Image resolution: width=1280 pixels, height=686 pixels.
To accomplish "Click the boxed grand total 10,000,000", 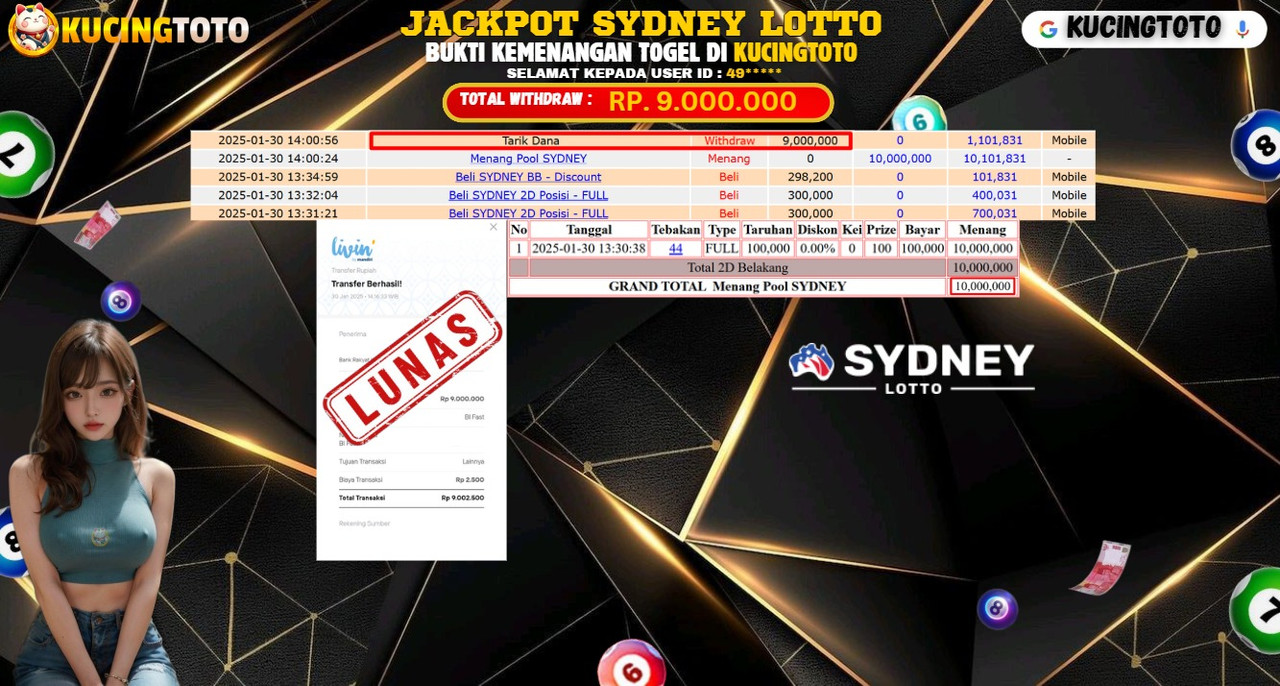I will (983, 287).
